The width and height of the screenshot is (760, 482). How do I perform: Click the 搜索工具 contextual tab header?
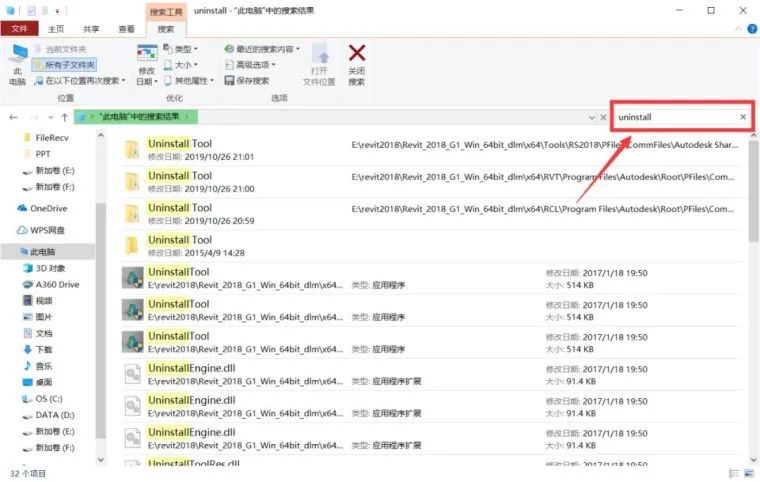[166, 12]
